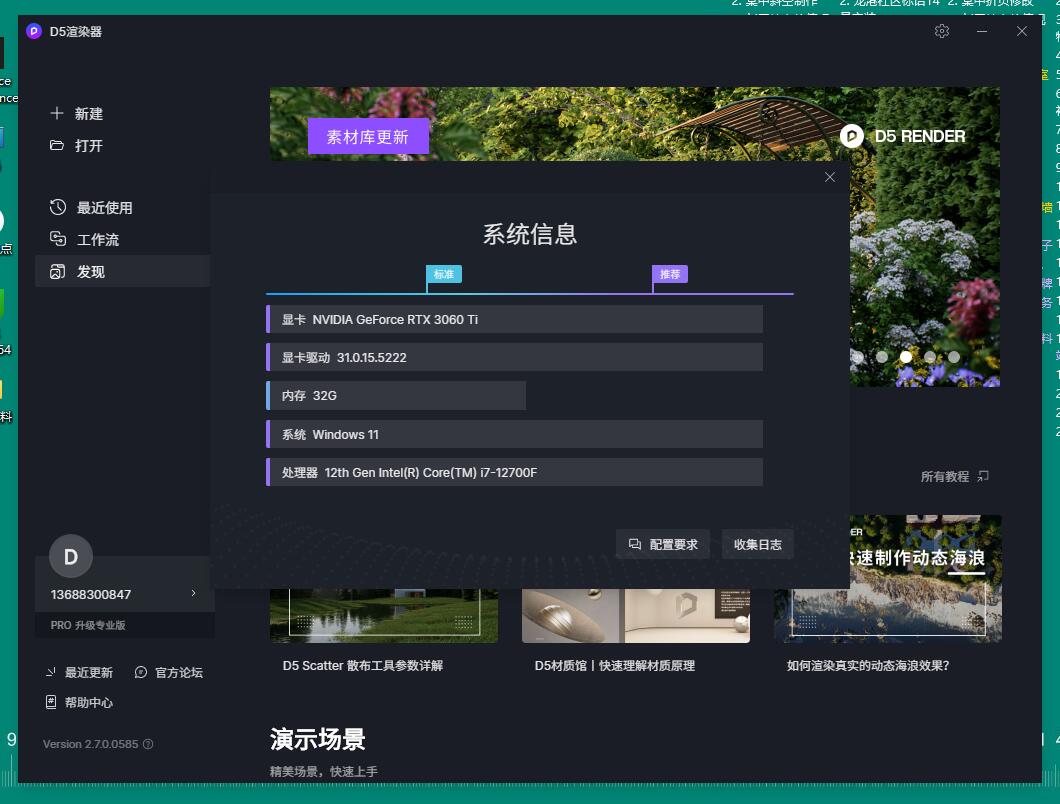Screen dimensions: 1060x804
Task: Click the plus icon beside 新建
Action: pyautogui.click(x=57, y=114)
